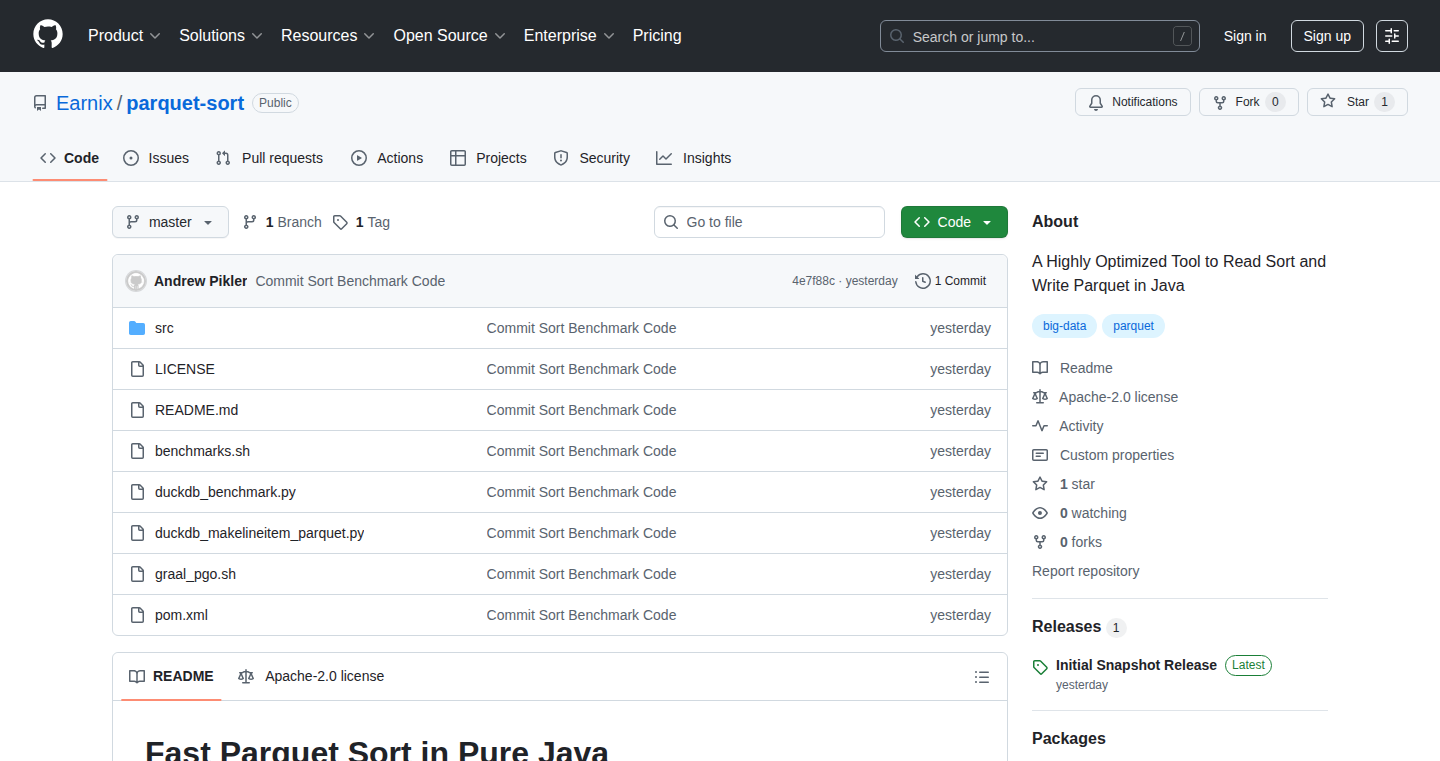Click the duckdb_benchmark.py file icon
Screen dimensions: 1440x761
pyautogui.click(x=137, y=492)
